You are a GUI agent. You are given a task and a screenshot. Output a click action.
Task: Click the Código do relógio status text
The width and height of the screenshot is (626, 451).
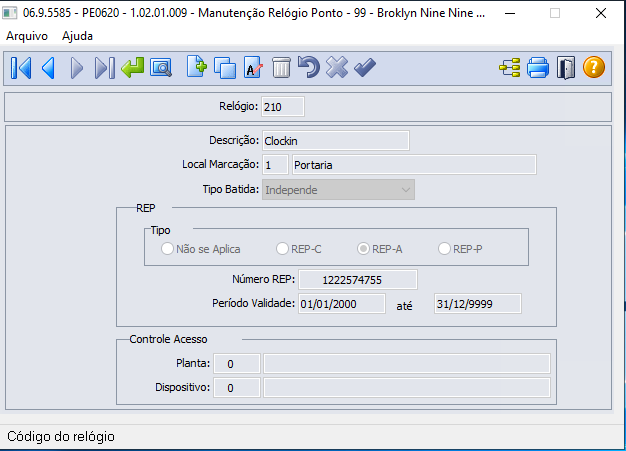(x=61, y=436)
